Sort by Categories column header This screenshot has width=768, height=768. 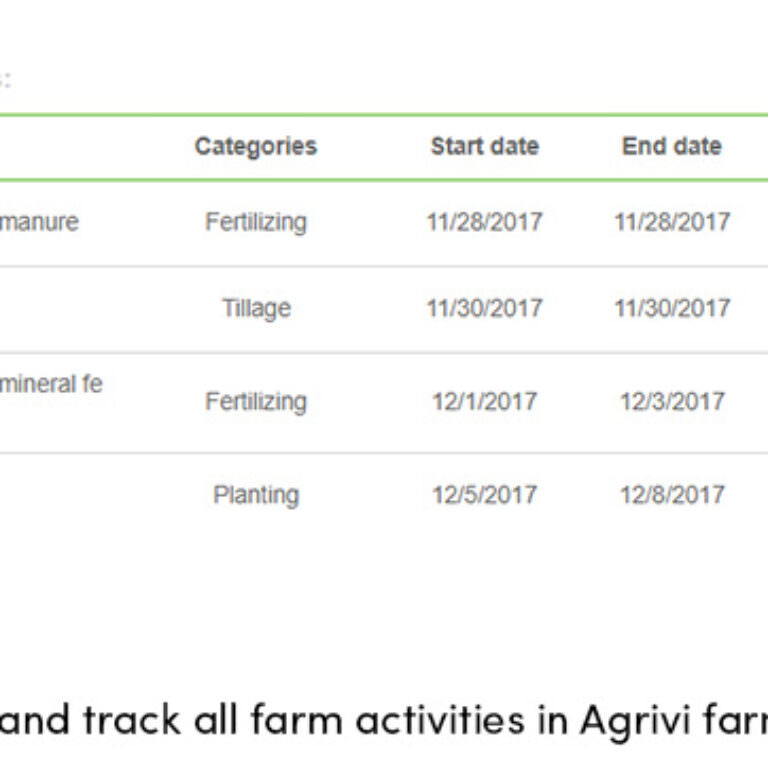(x=256, y=146)
